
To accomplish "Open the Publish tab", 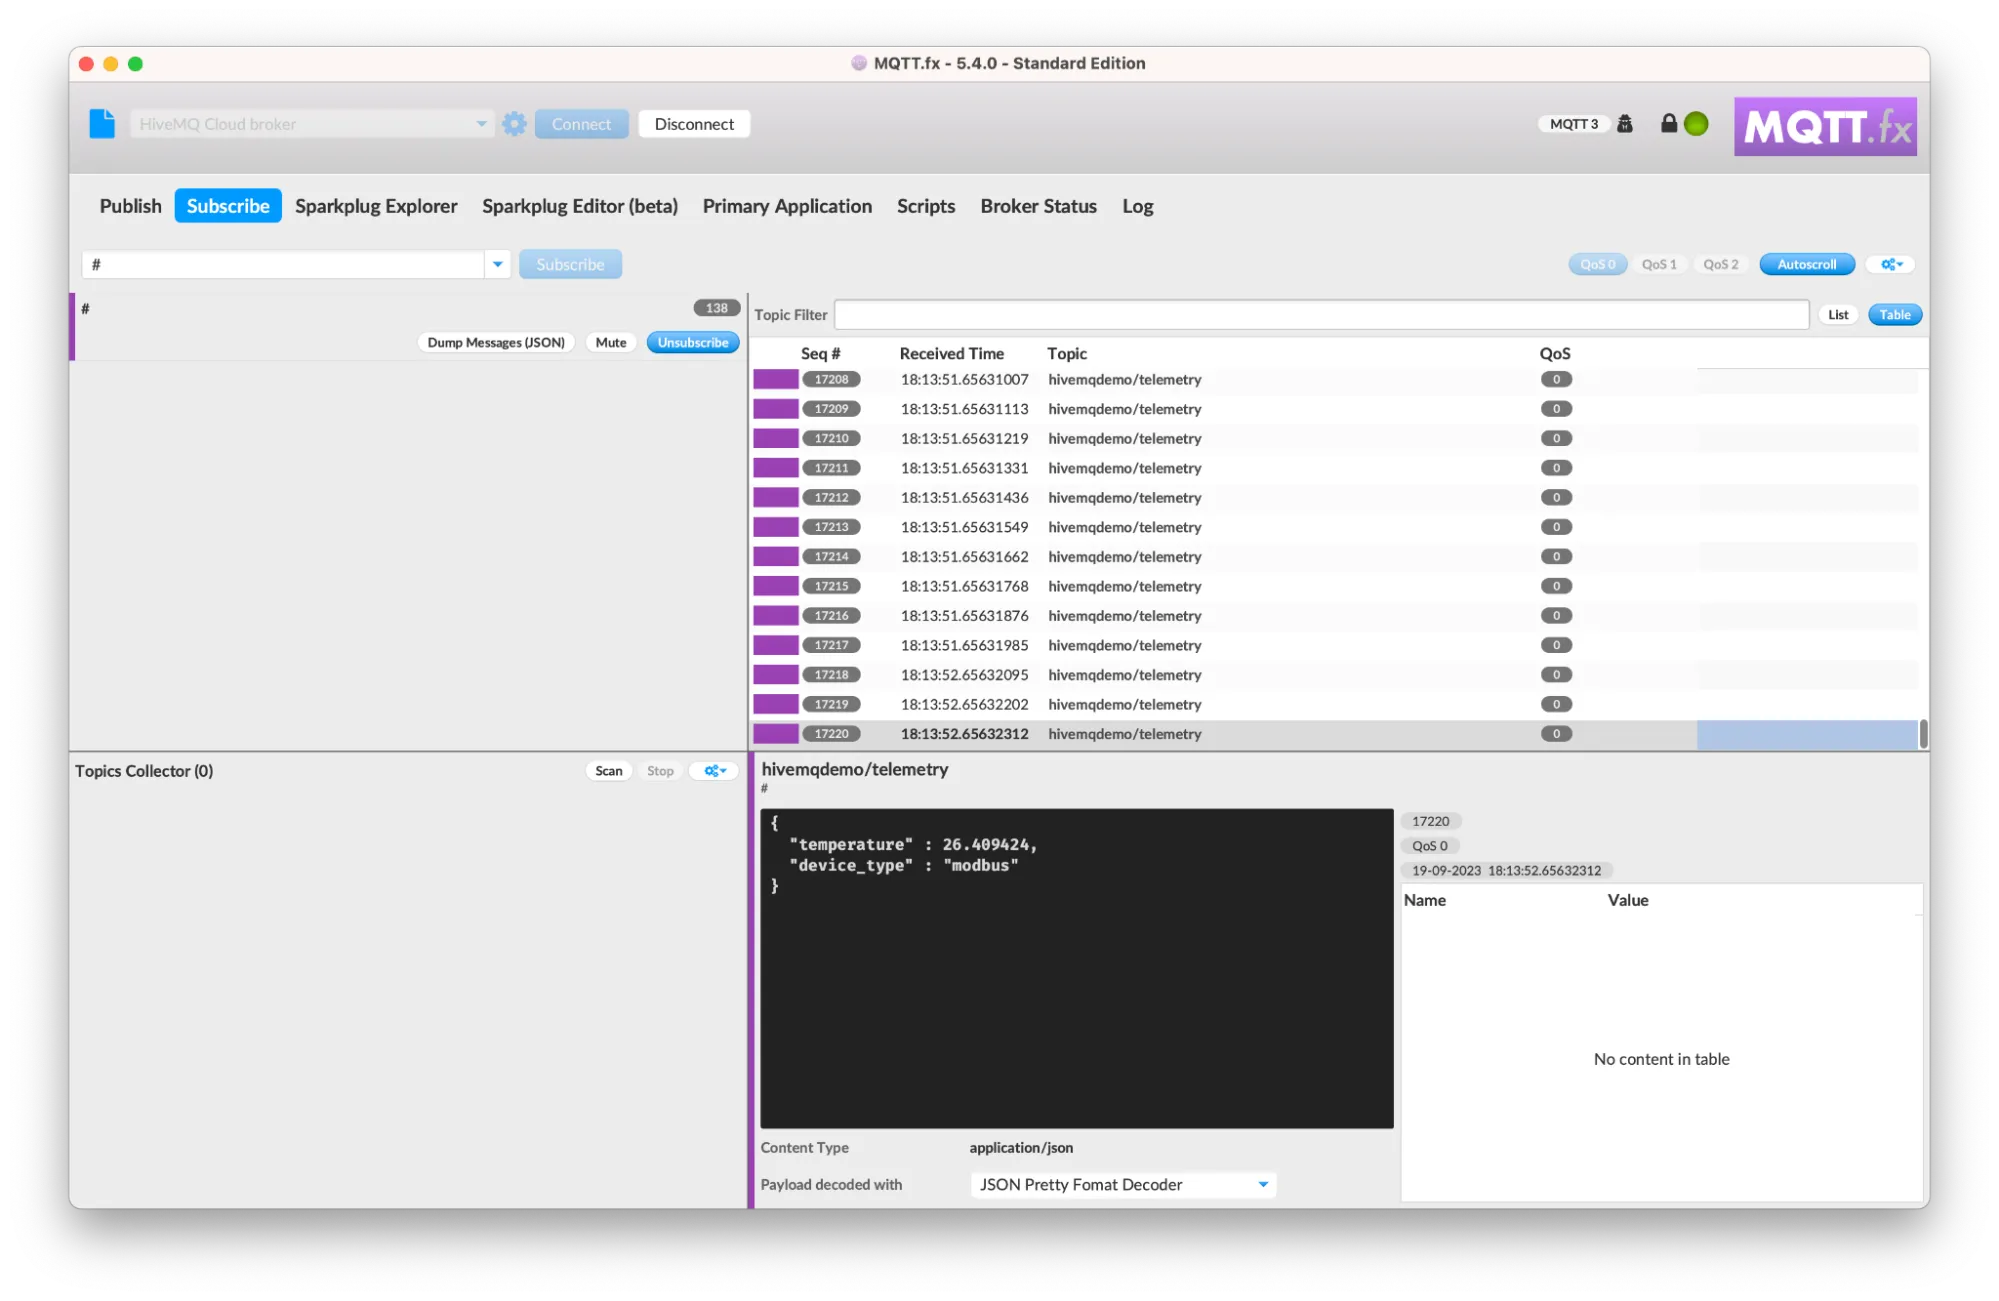I will point(130,206).
